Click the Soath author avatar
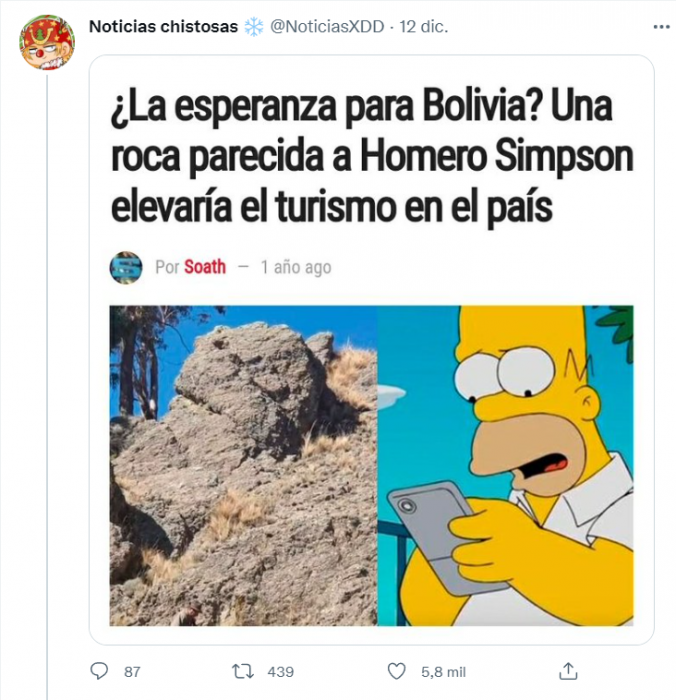676x700 pixels. coord(126,267)
